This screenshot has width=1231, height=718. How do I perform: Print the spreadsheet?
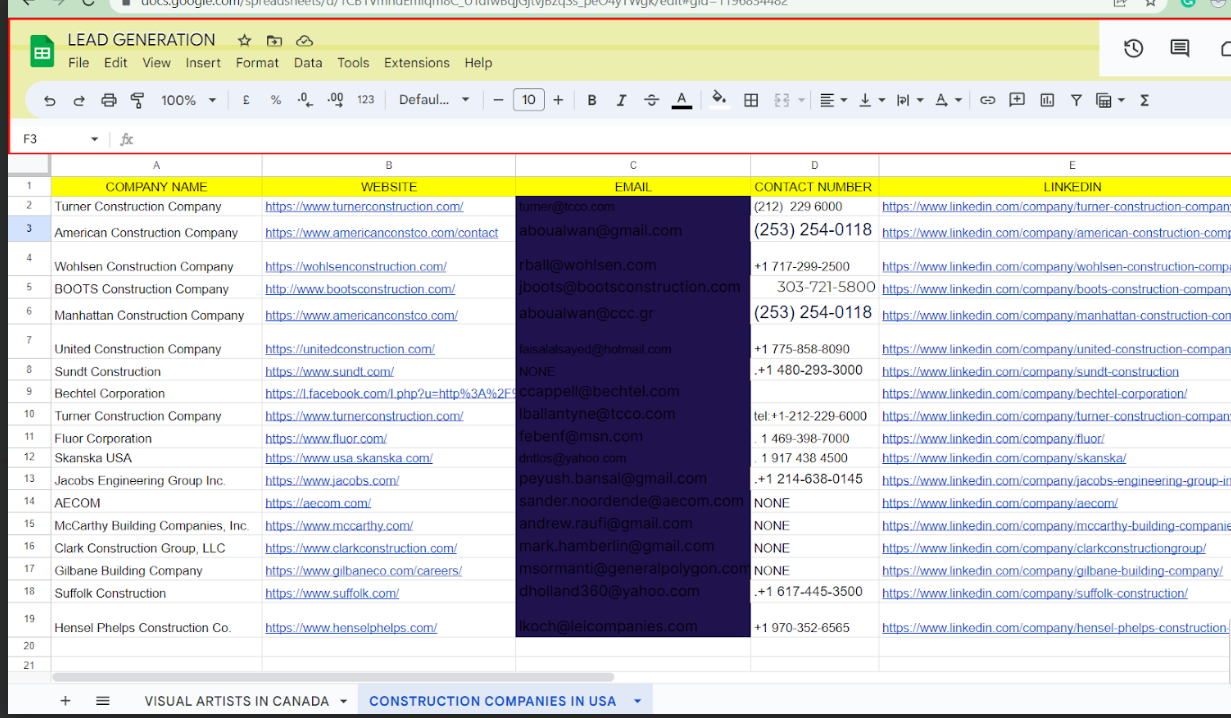(x=109, y=100)
